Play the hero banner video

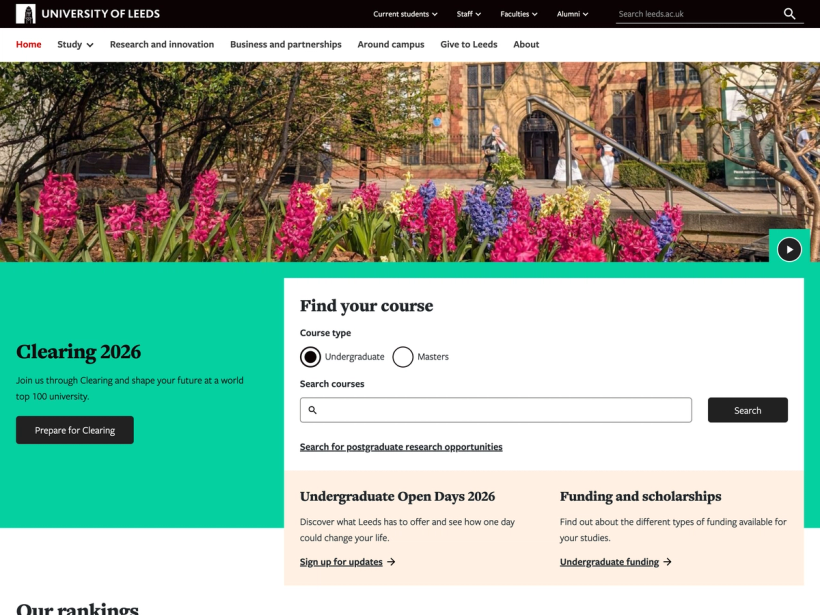789,249
